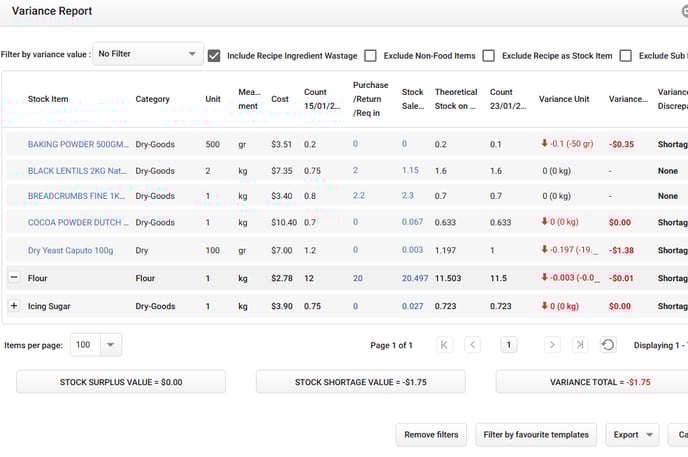Click Flour stock sale value 20.497
This screenshot has width=688, height=457.
pyautogui.click(x=415, y=278)
